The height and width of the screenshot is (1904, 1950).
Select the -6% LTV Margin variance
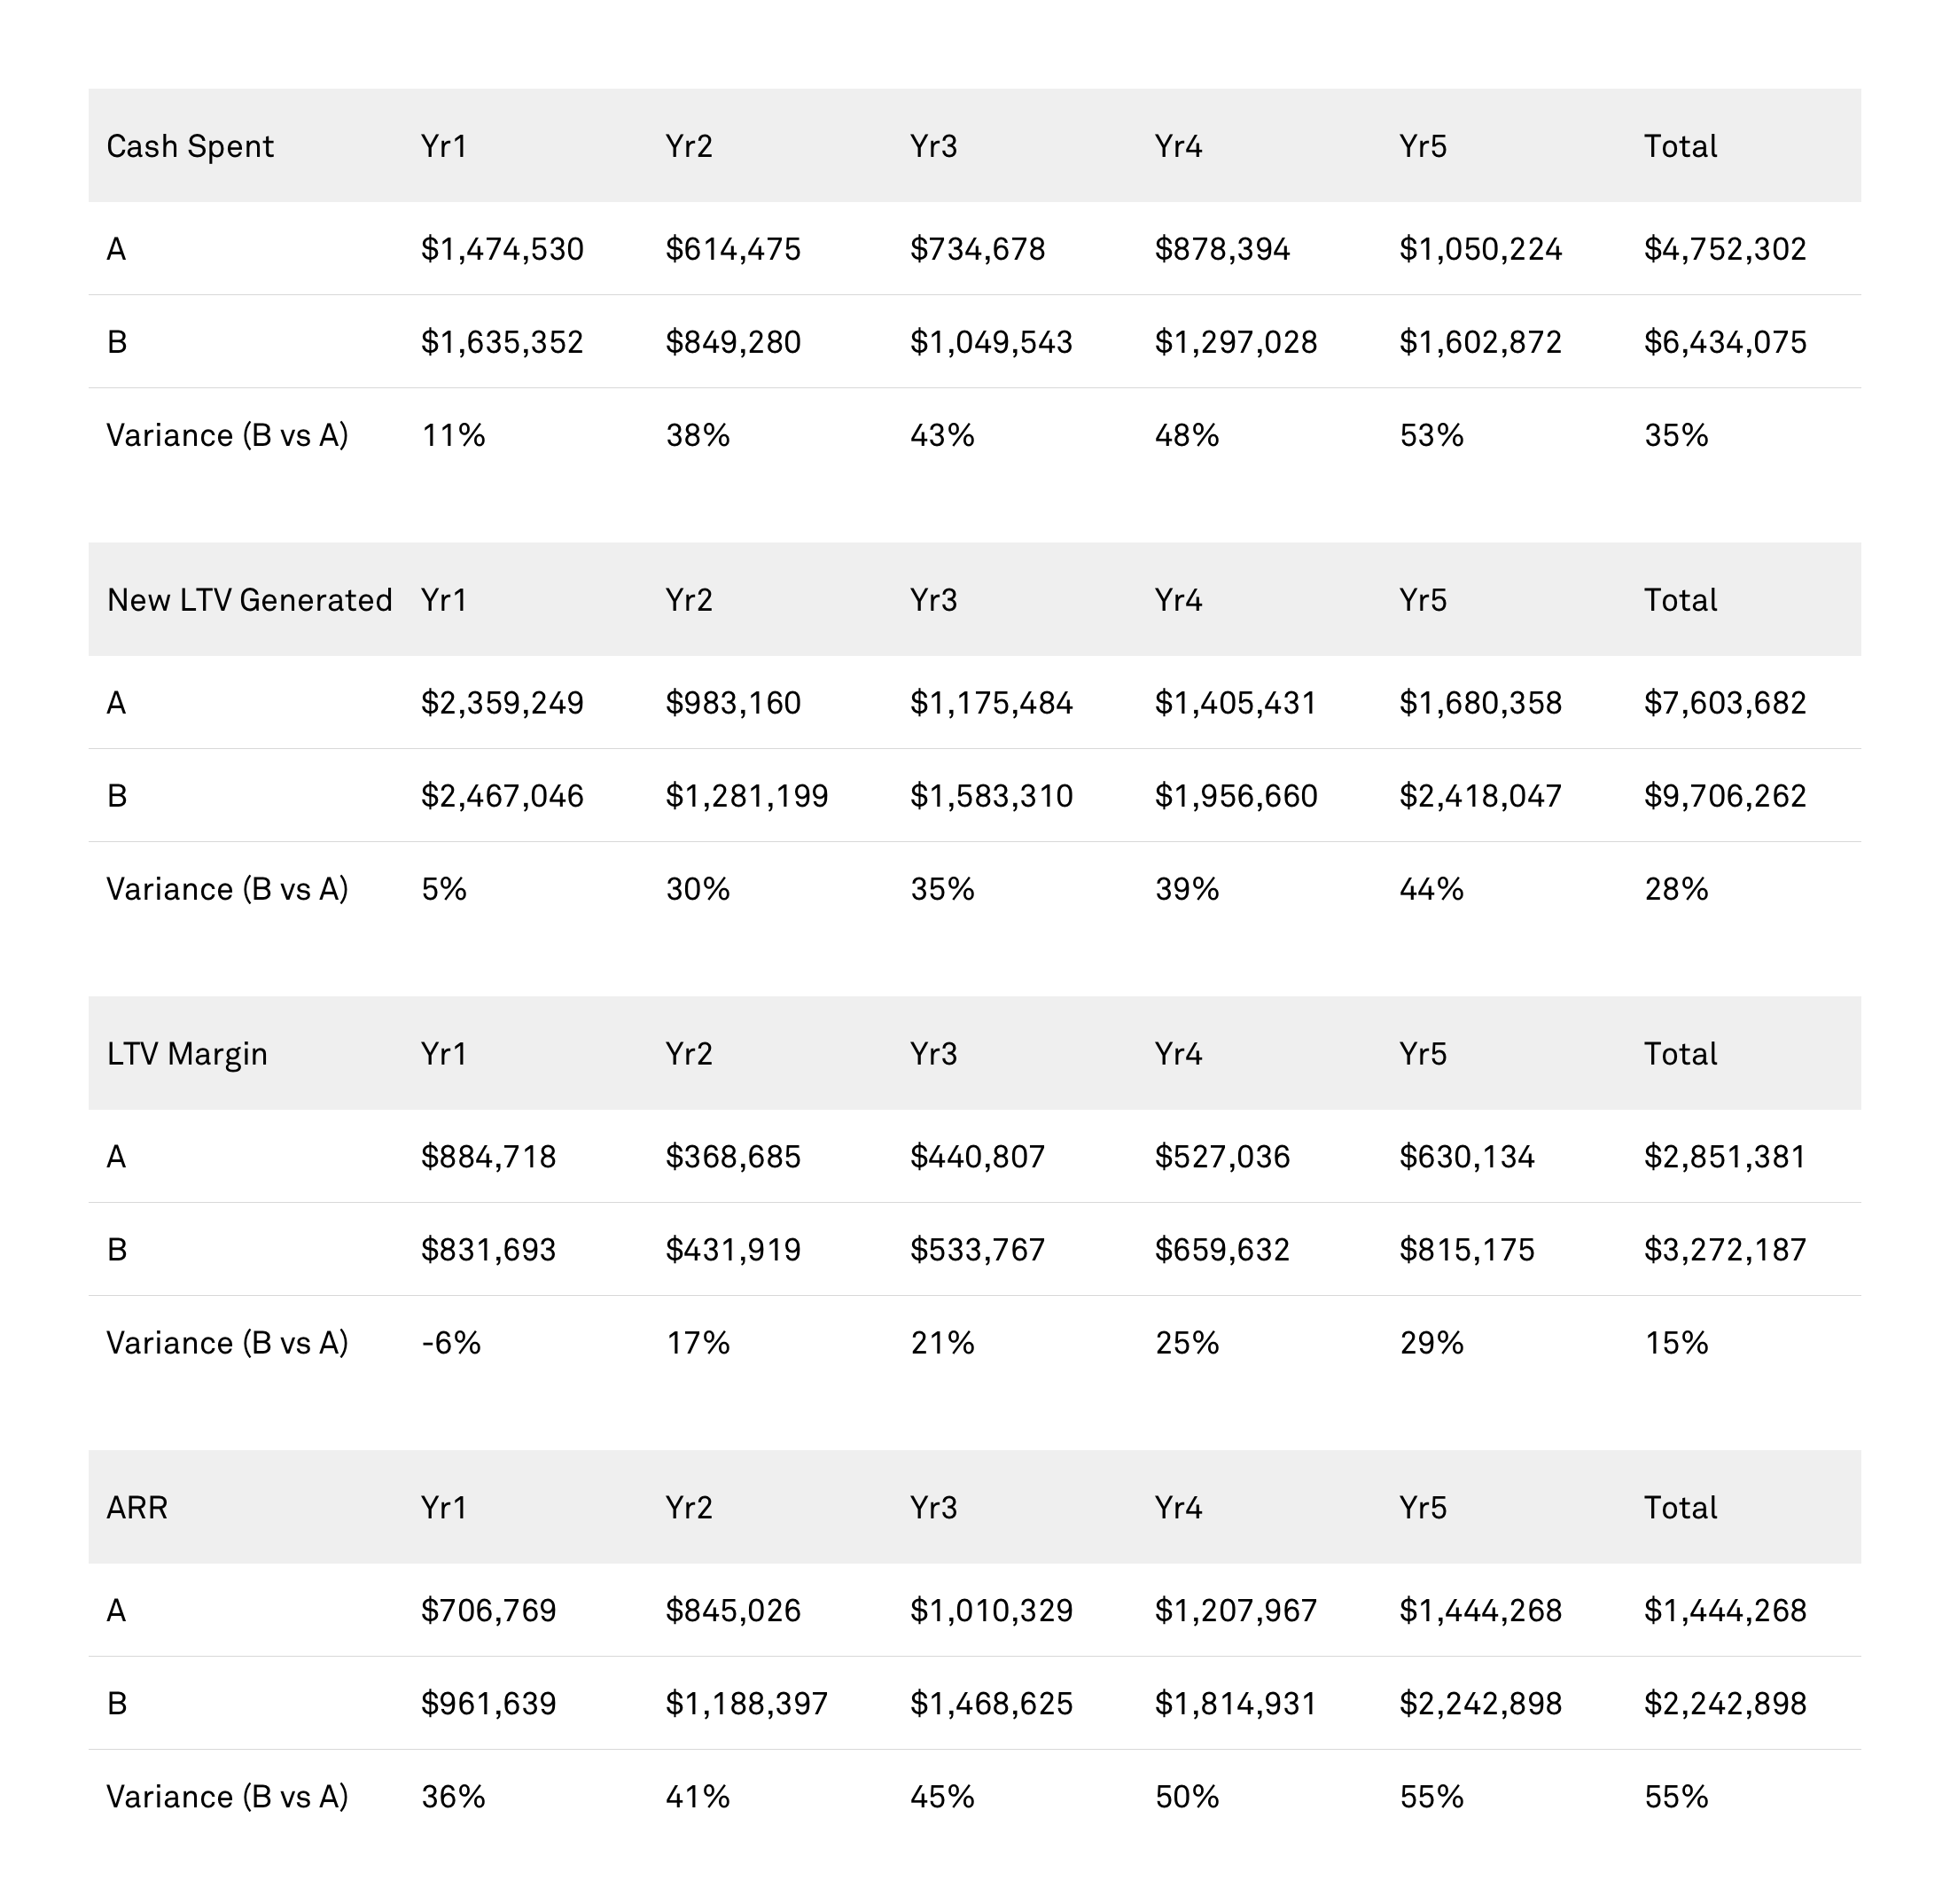451,1342
